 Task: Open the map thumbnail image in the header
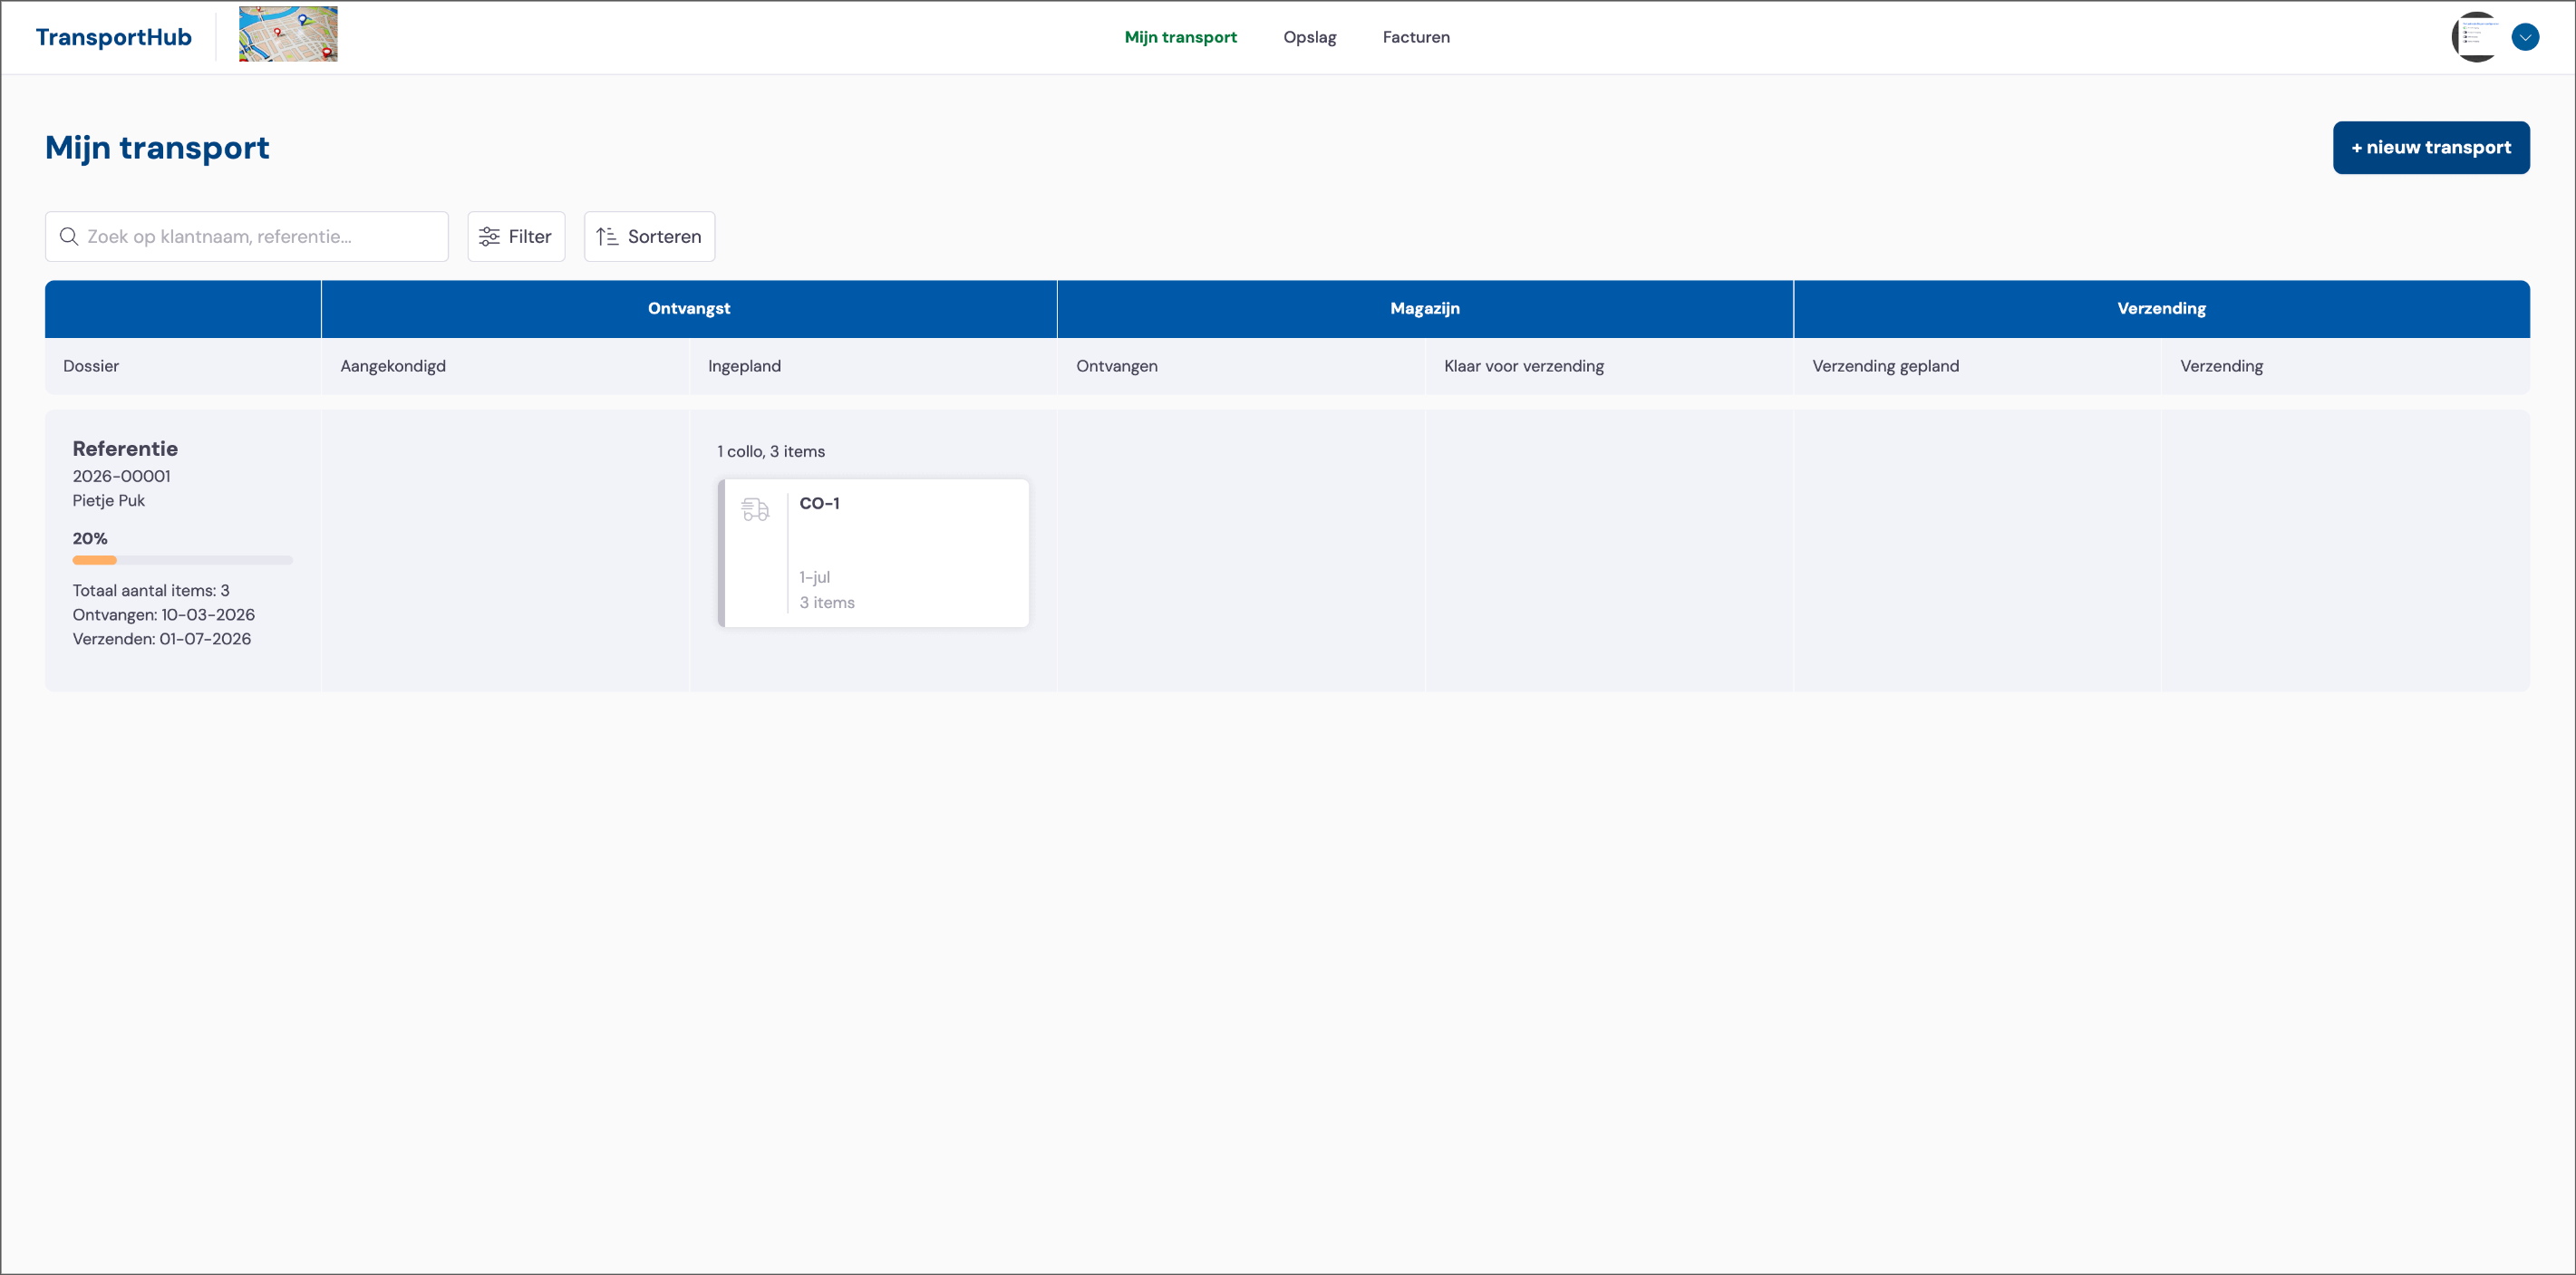(288, 34)
